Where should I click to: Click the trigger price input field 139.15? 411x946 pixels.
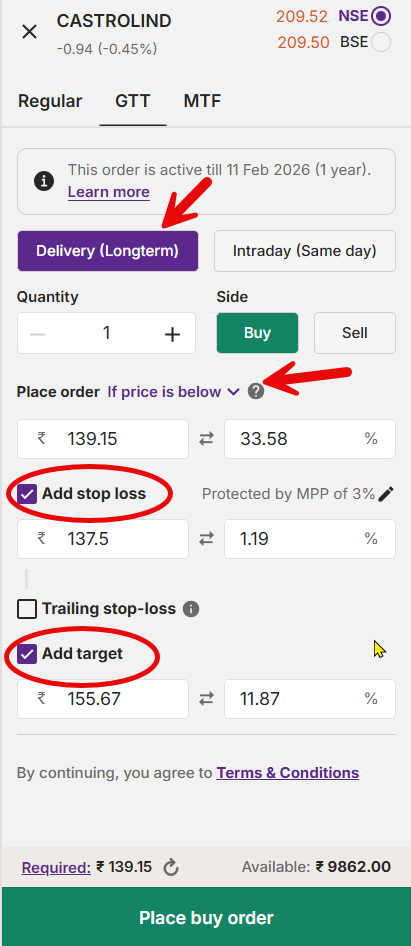(x=103, y=439)
